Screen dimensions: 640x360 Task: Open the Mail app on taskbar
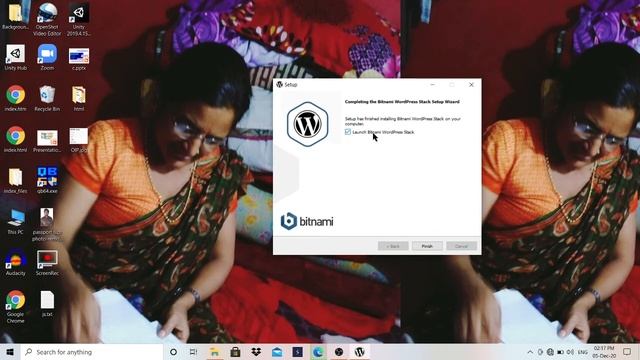tap(277, 352)
